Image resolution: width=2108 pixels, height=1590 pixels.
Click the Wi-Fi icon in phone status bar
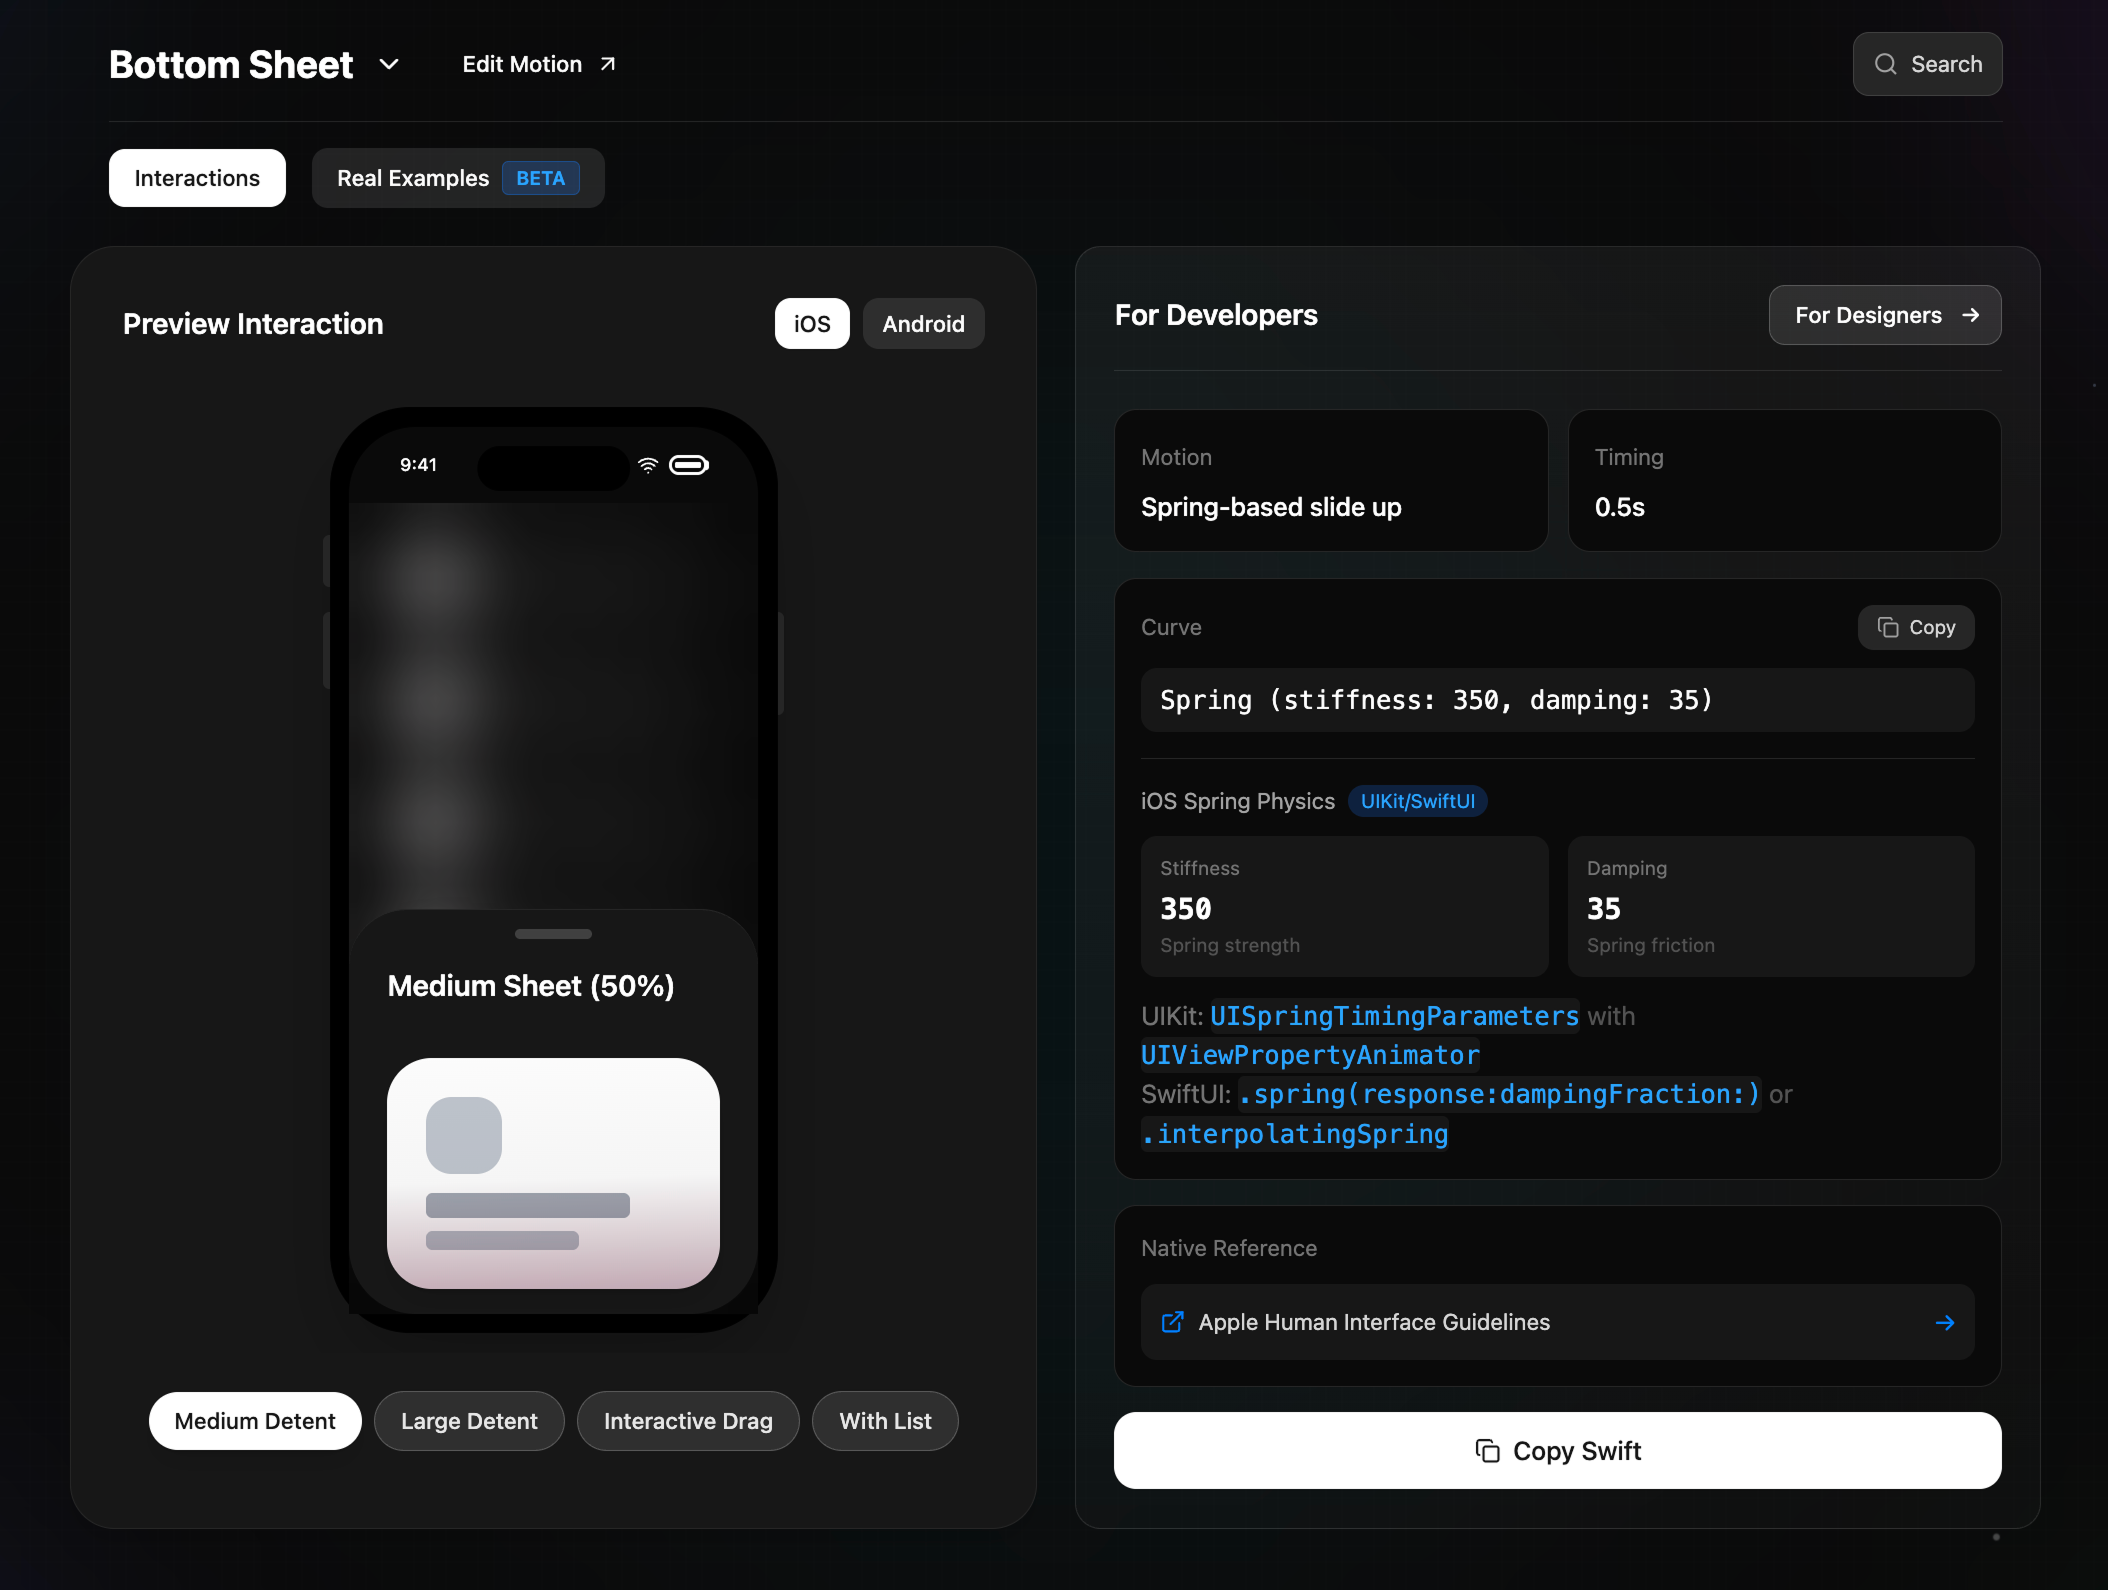pyautogui.click(x=648, y=465)
